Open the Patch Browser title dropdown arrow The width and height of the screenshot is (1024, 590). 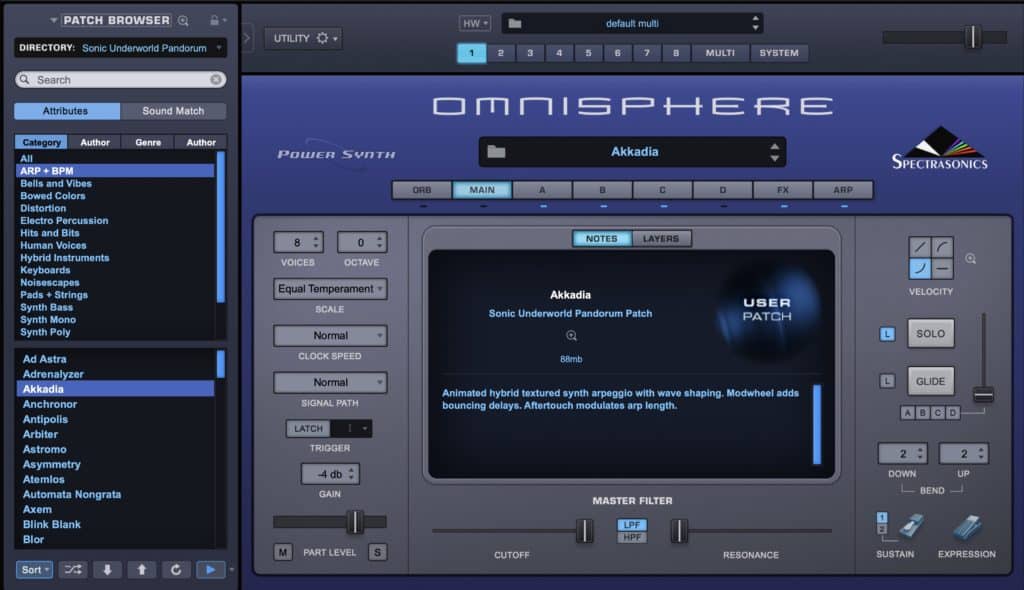pos(54,20)
